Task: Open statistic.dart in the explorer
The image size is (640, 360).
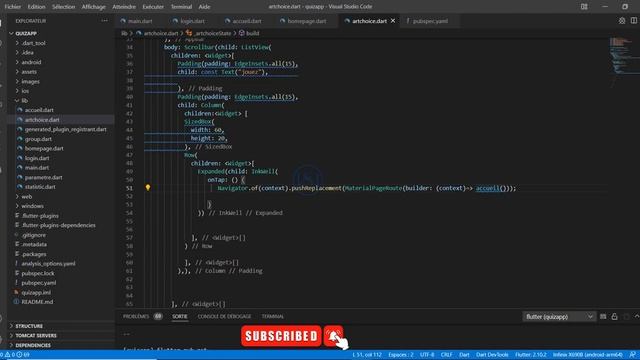Action: click(x=40, y=187)
